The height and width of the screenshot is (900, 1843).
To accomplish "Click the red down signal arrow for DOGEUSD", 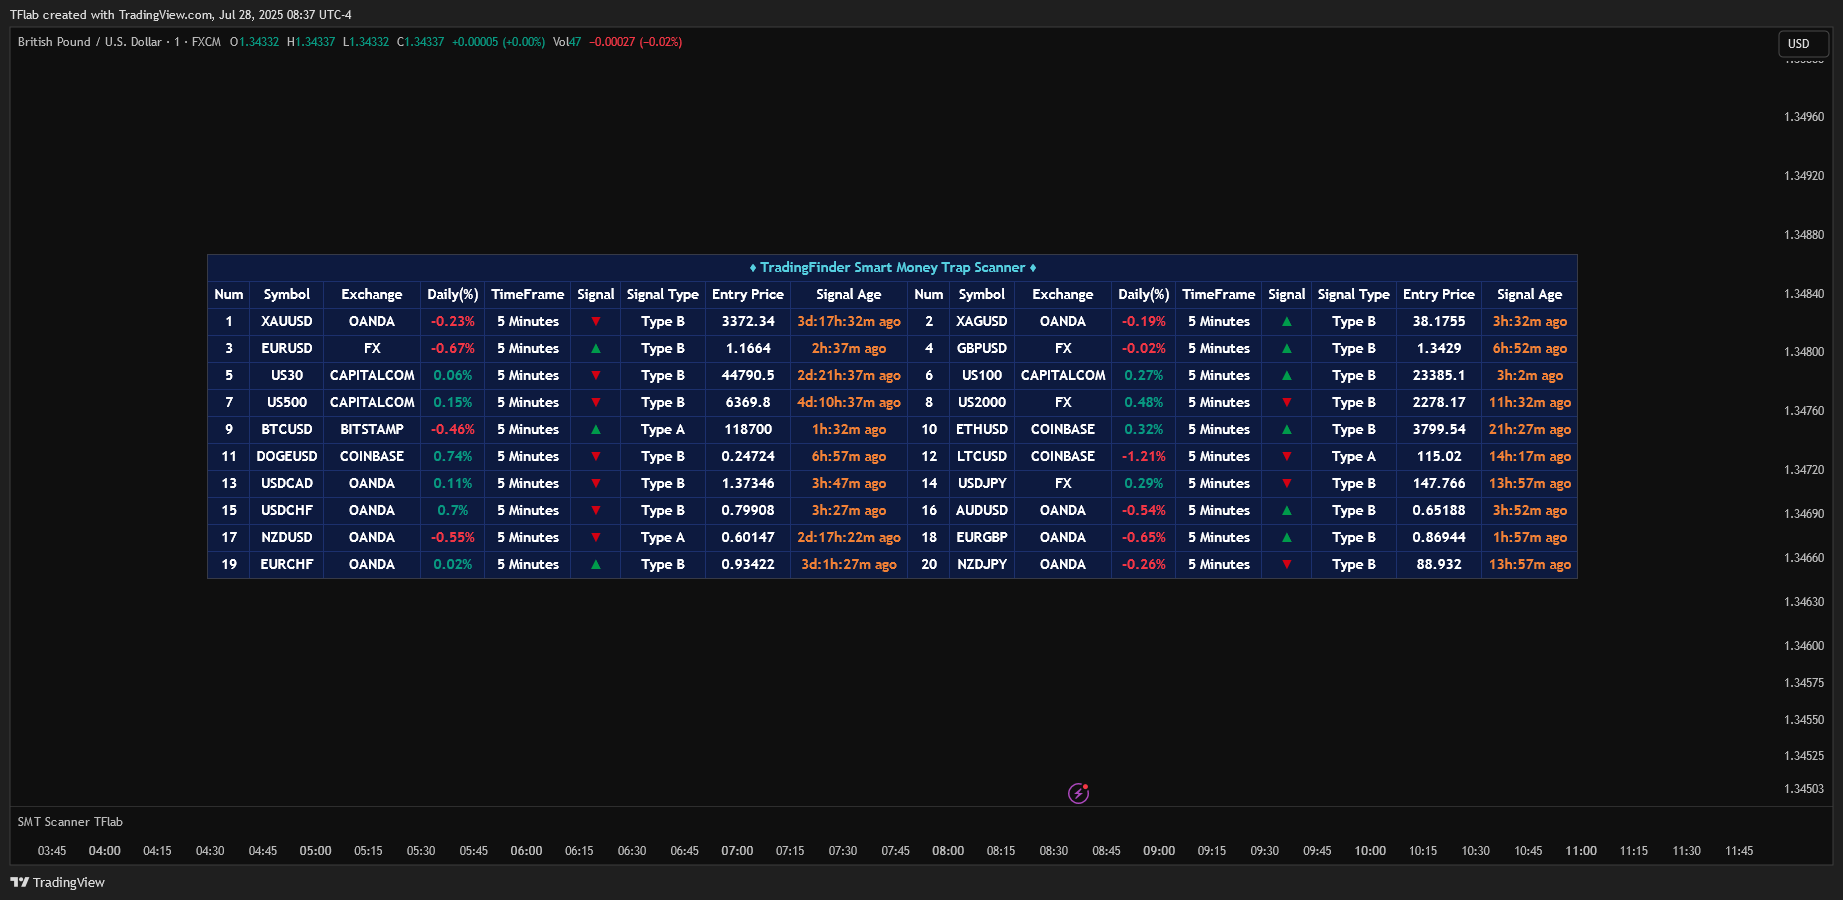I will 596,456.
